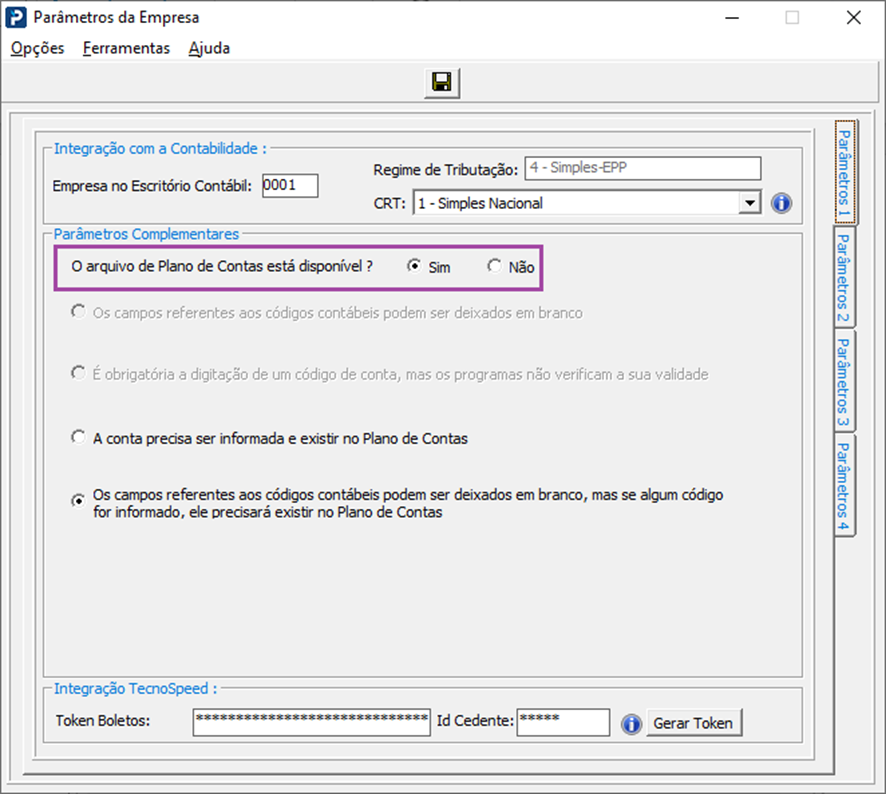The width and height of the screenshot is (886, 794).
Task: Click the Token Boletos field
Action: coord(311,722)
